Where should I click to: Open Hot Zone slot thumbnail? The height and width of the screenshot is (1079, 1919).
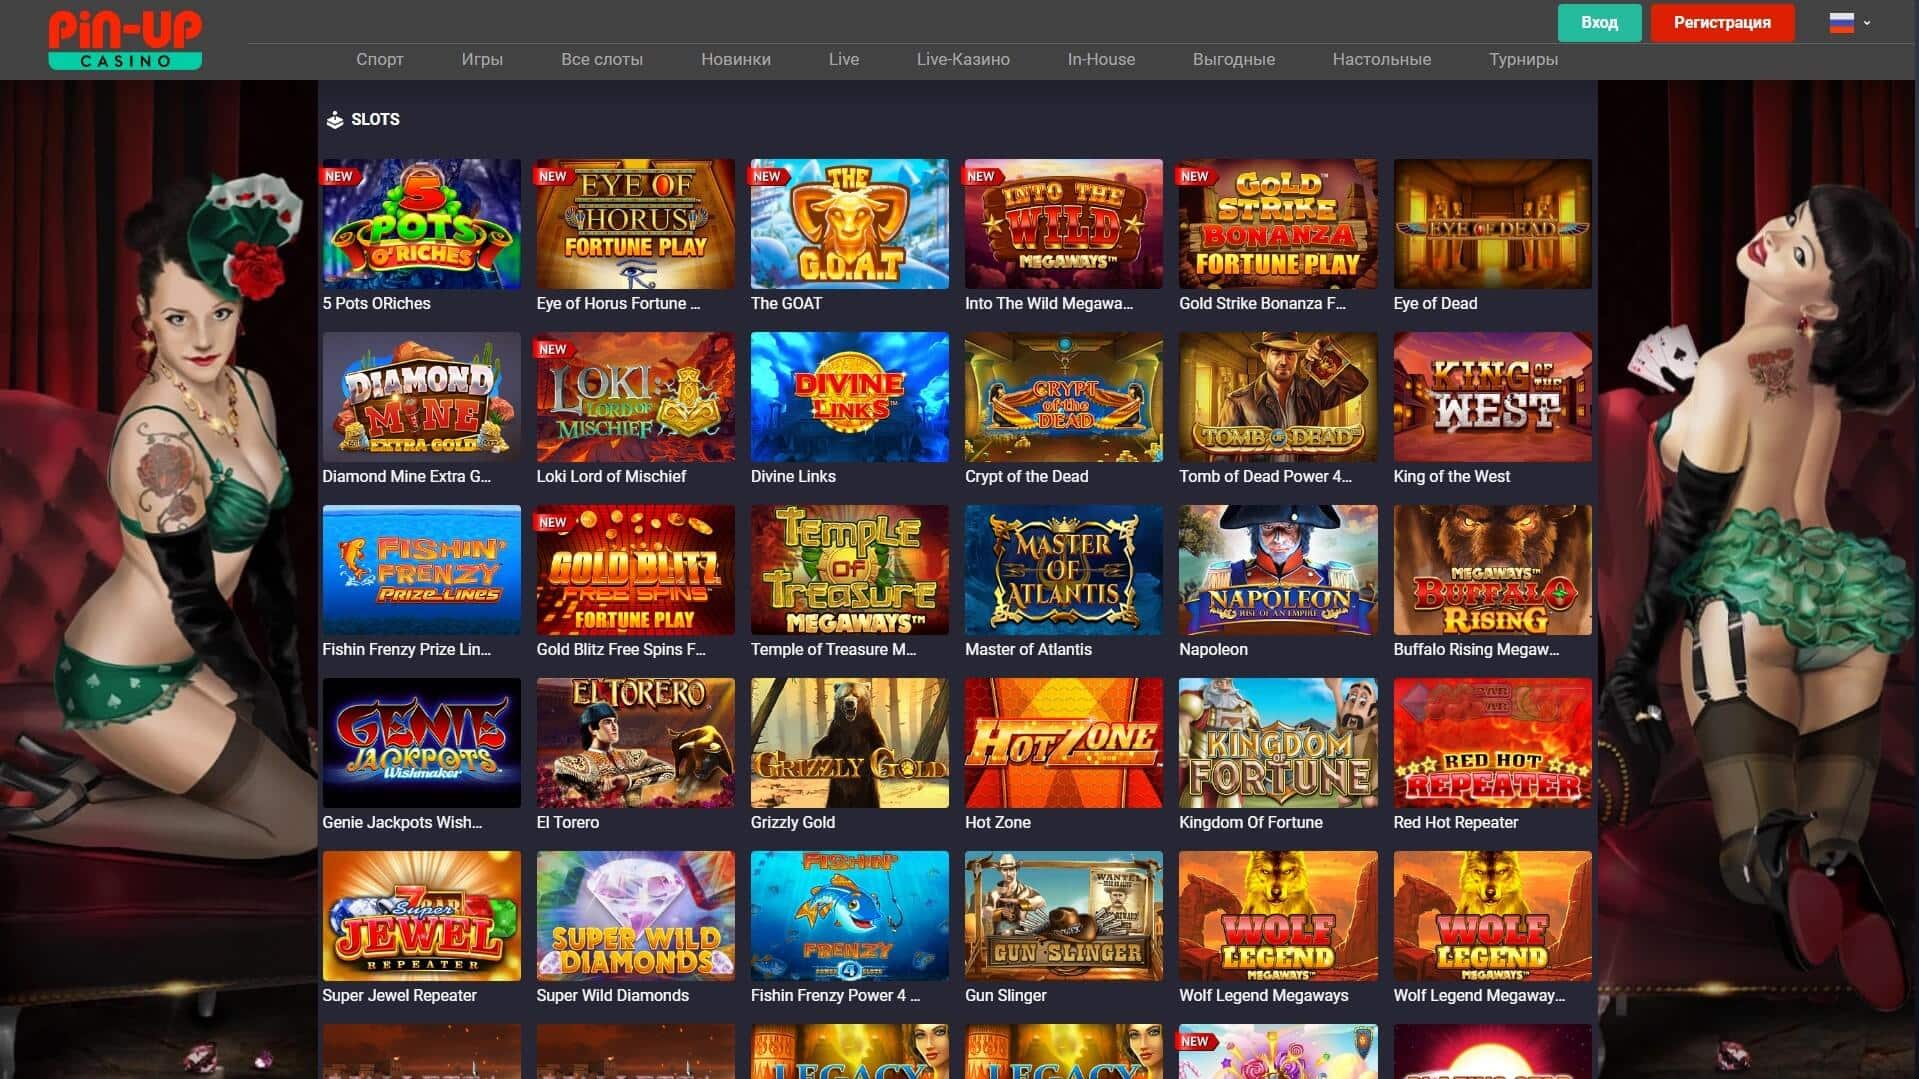tap(1063, 743)
